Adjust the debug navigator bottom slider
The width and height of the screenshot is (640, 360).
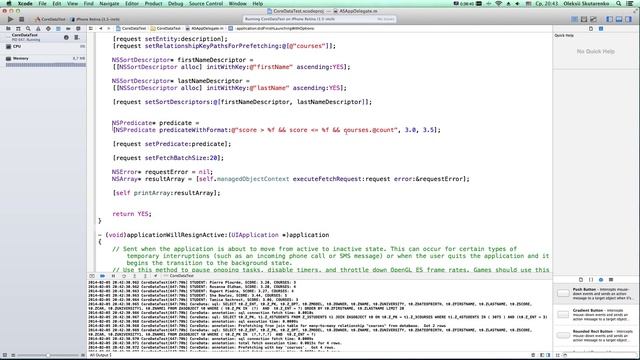pyautogui.click(x=48, y=355)
